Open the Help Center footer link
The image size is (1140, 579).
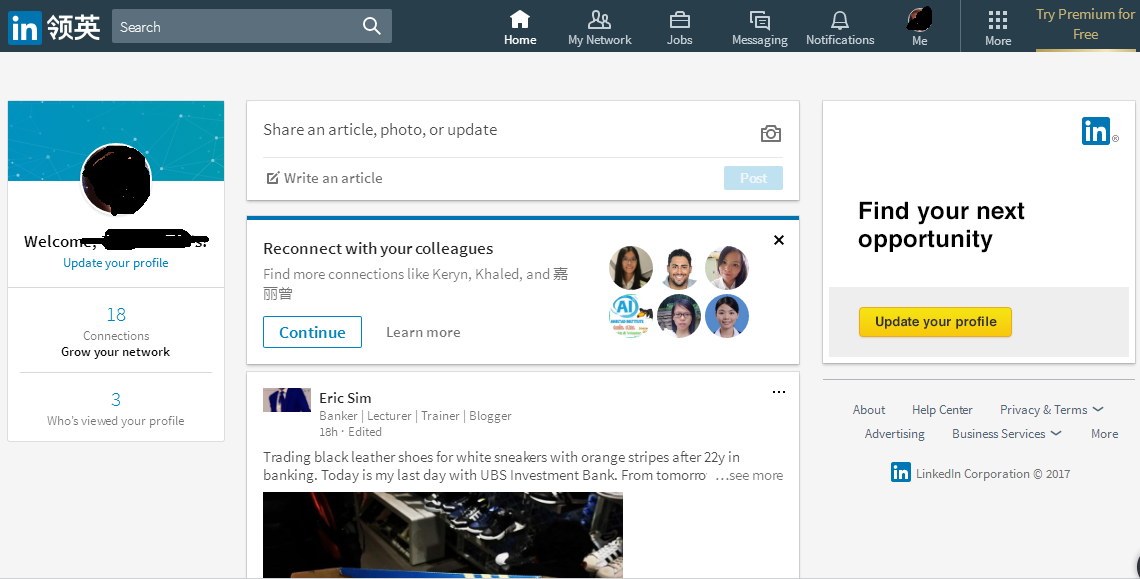[x=942, y=410]
